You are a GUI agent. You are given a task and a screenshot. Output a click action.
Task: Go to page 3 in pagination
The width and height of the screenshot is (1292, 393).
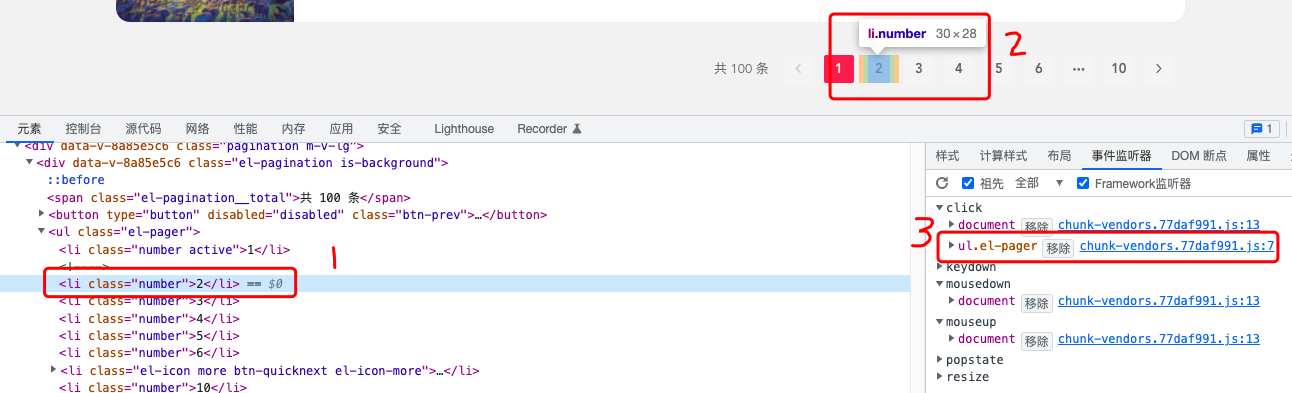tap(919, 69)
